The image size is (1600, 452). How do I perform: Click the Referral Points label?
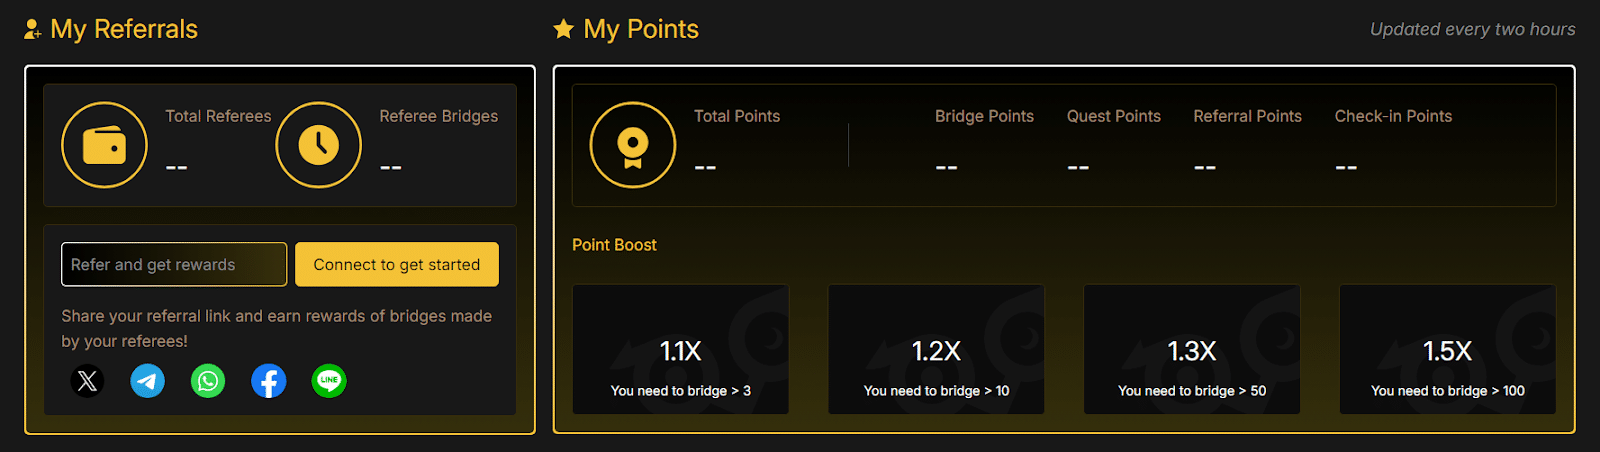[1248, 116]
